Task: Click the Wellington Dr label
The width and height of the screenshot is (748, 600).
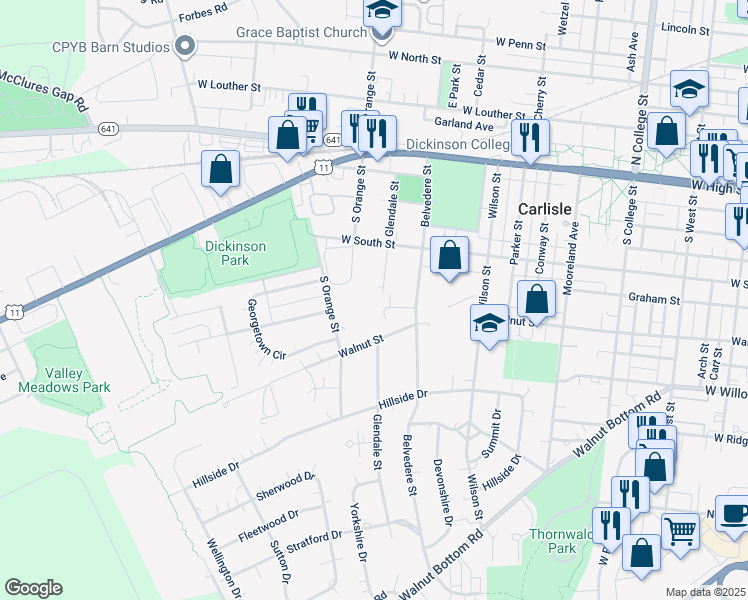Action: pos(224,568)
